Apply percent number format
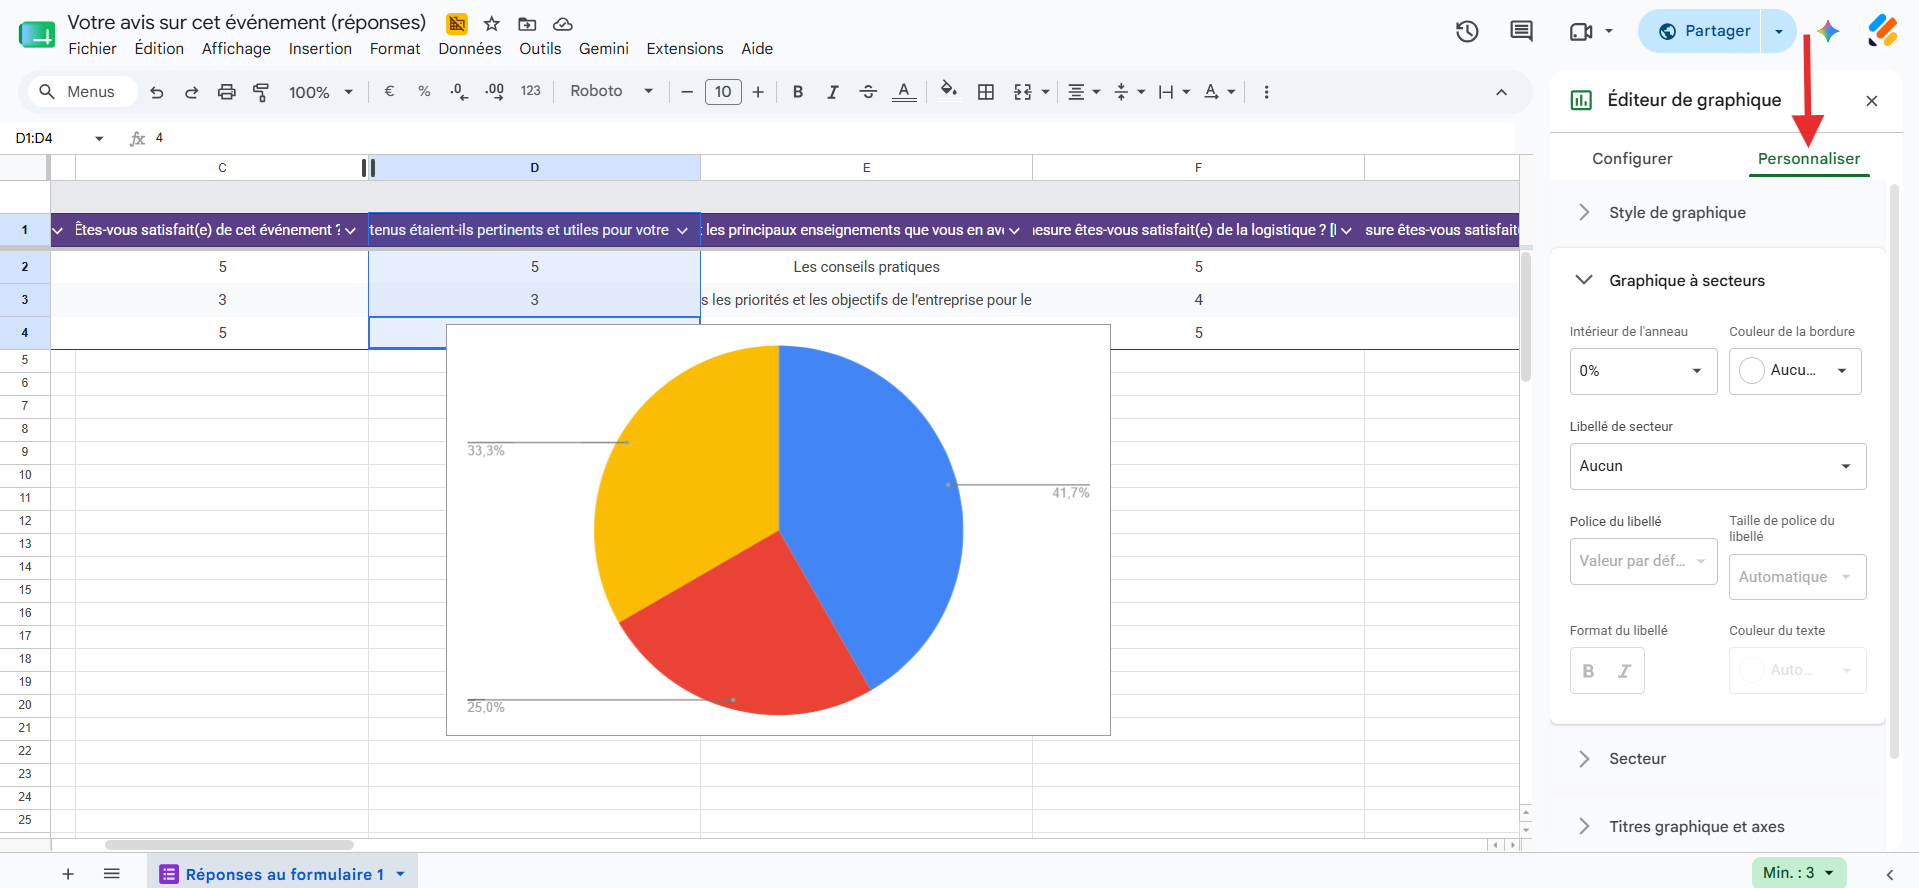Screen dimensions: 1919x888 [x=424, y=91]
